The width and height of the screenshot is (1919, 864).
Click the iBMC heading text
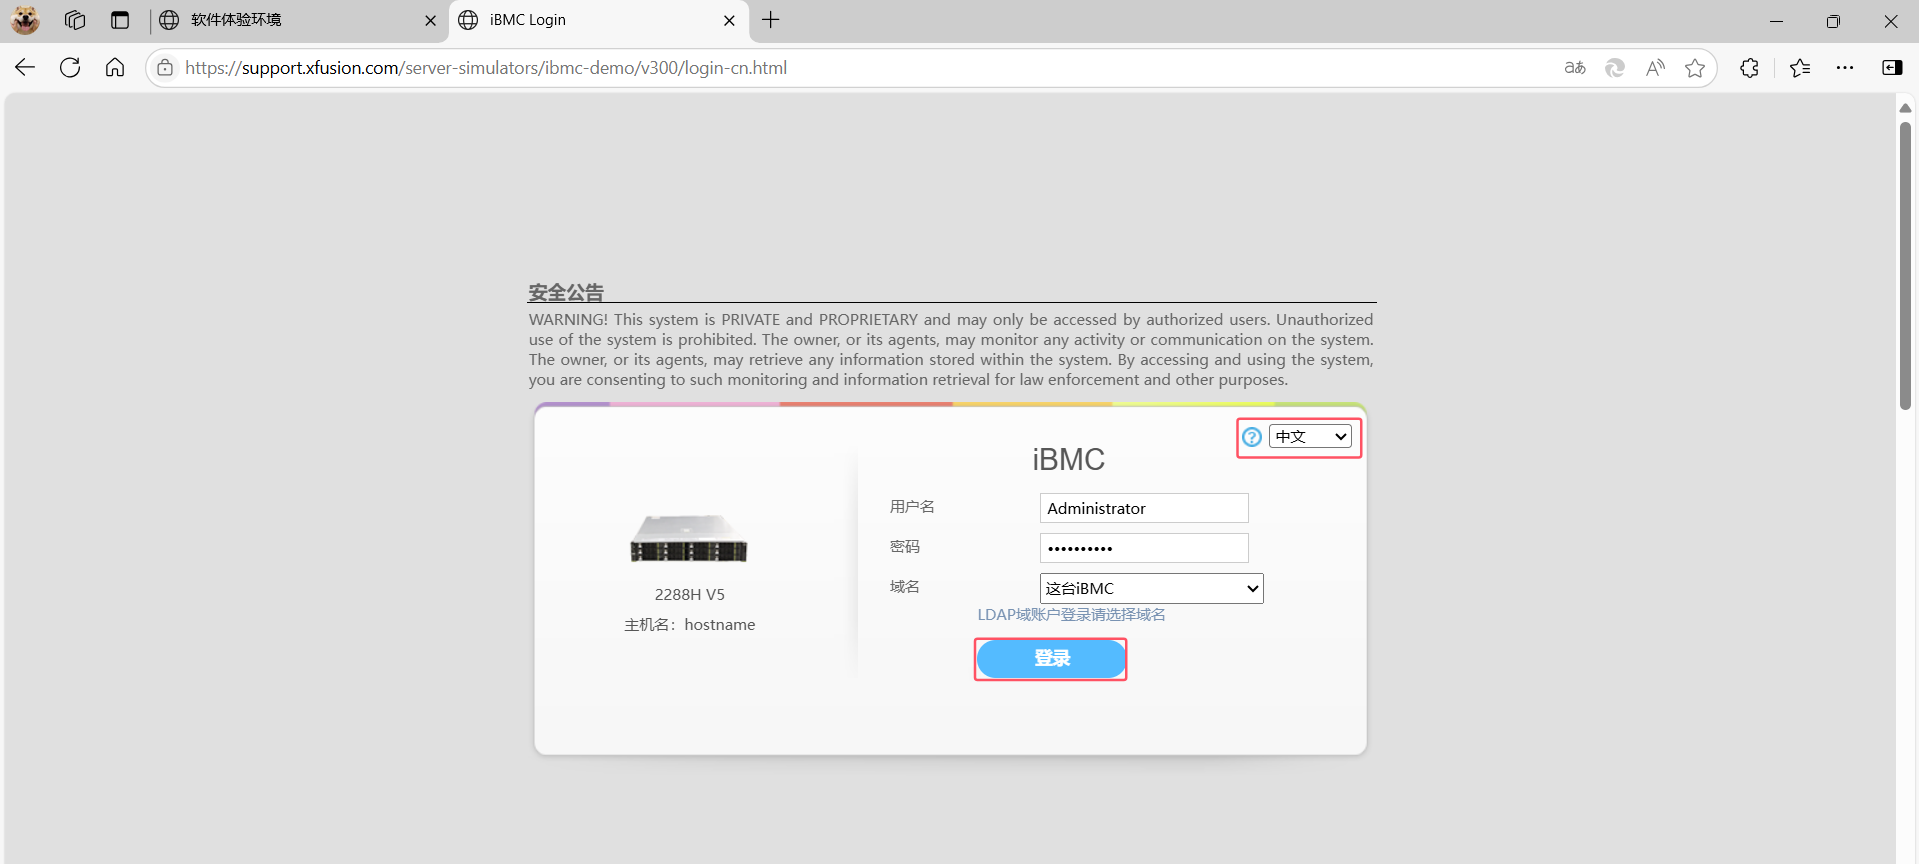[1068, 460]
